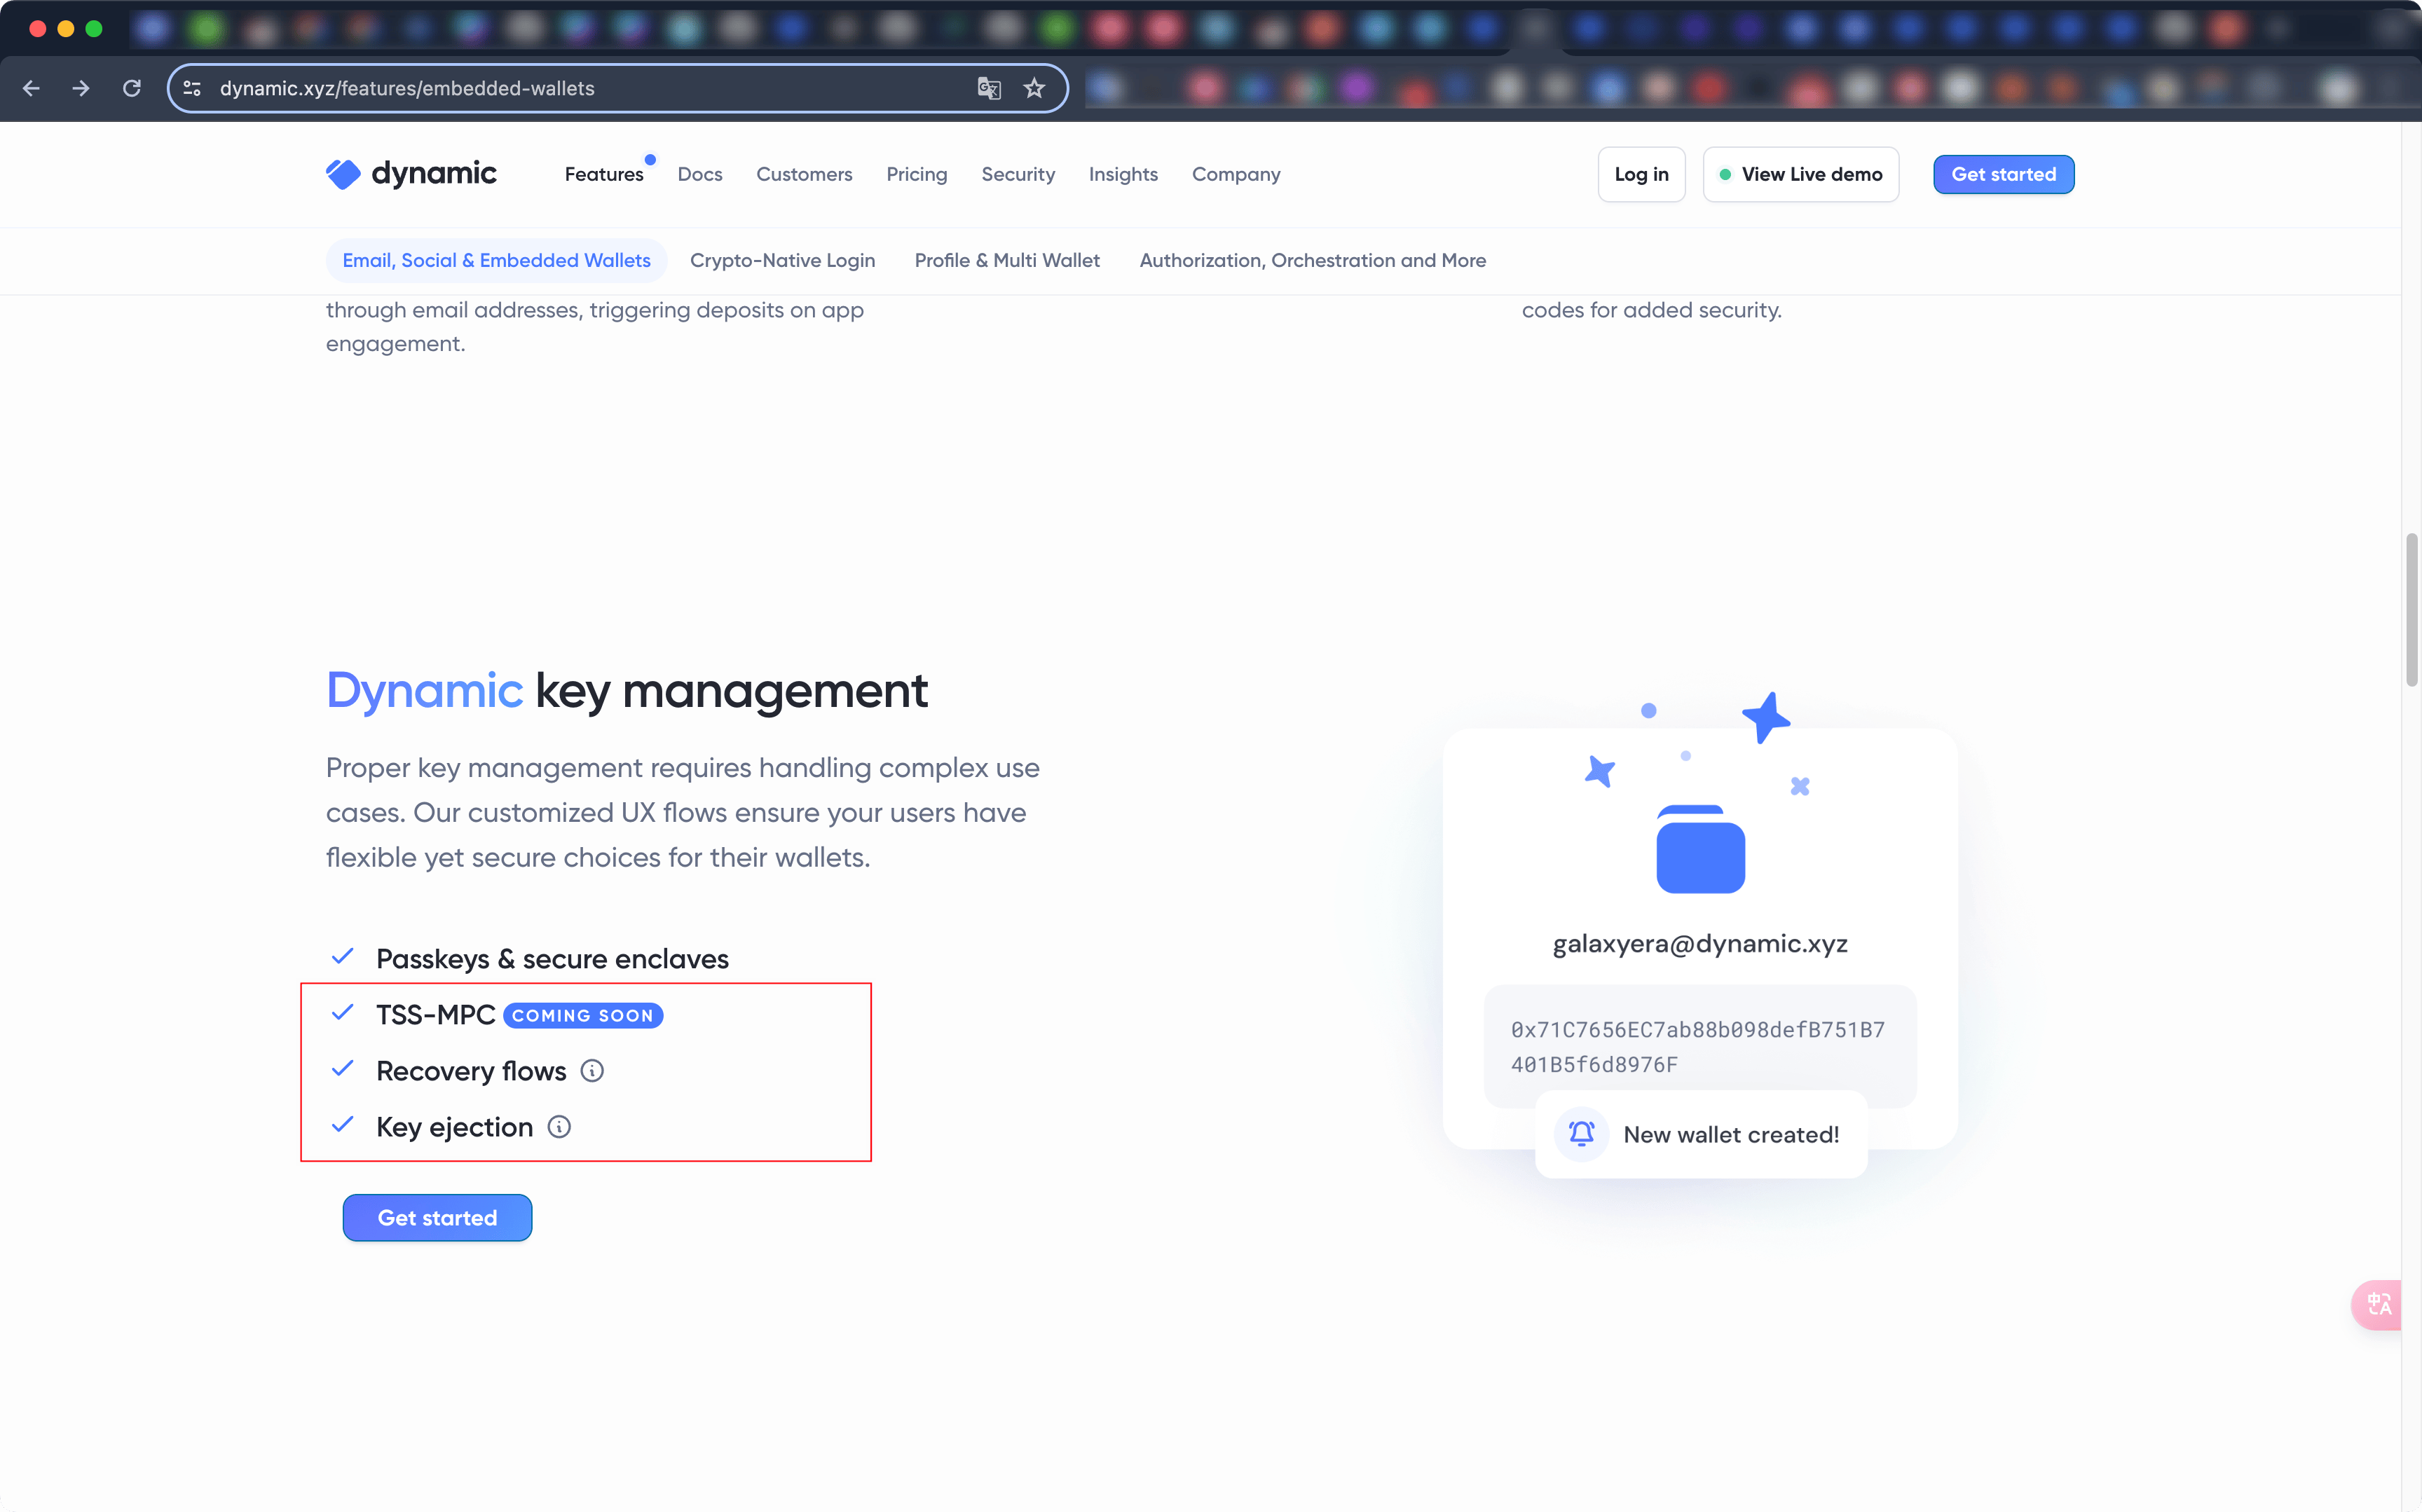This screenshot has width=2422, height=1512.
Task: Click the New wallet created! notification
Action: (1701, 1134)
